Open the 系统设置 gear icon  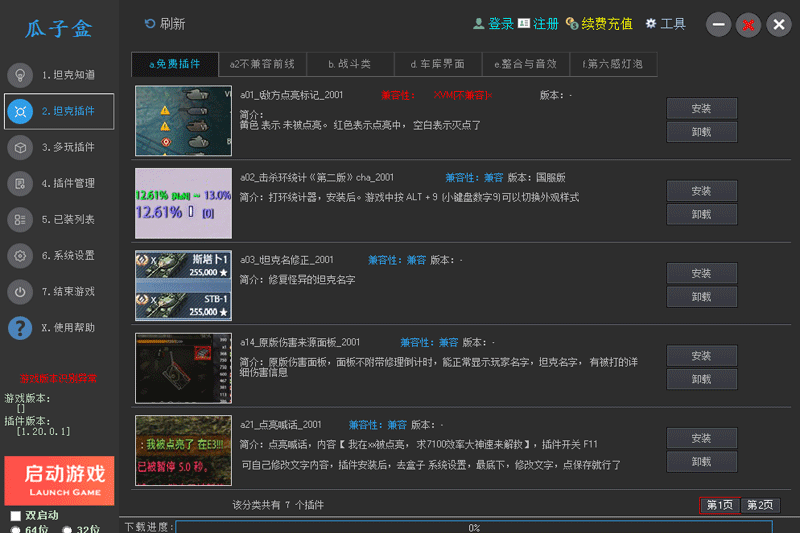tap(20, 256)
